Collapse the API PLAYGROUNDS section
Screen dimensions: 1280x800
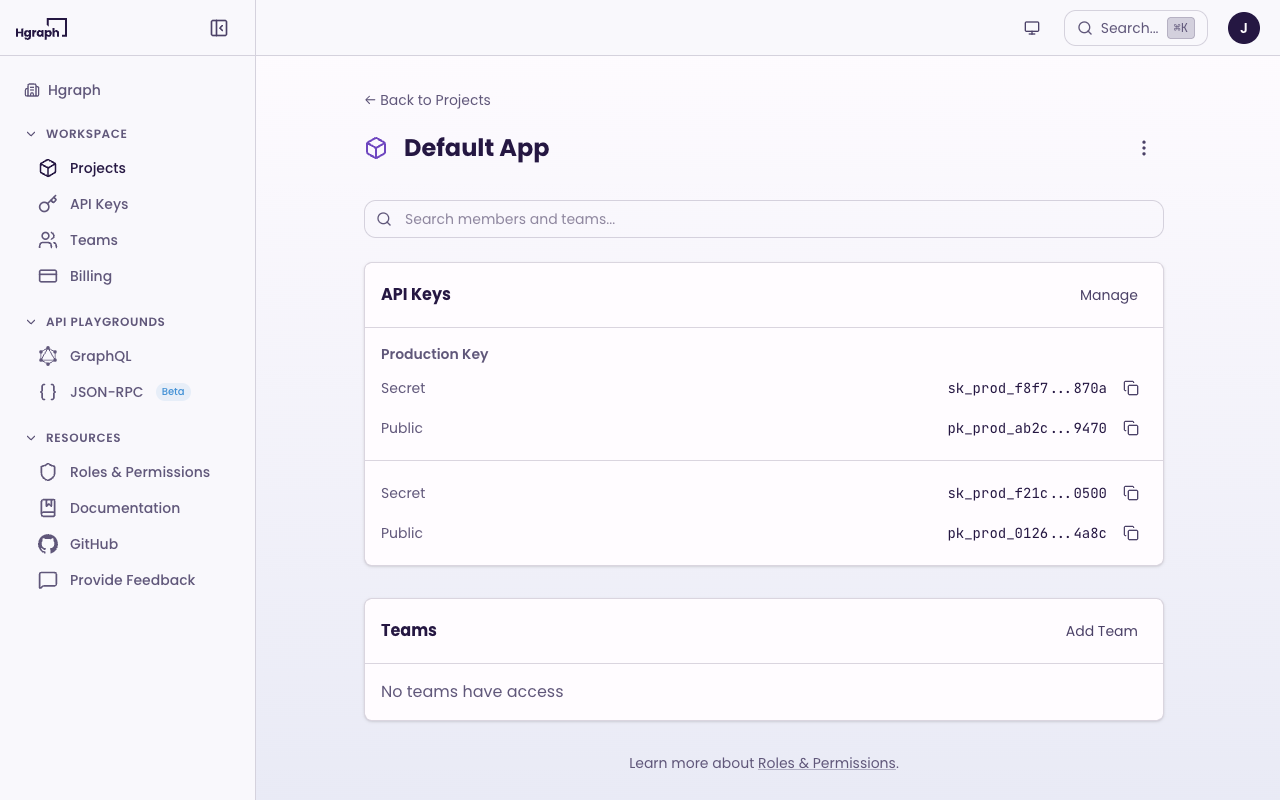(31, 321)
